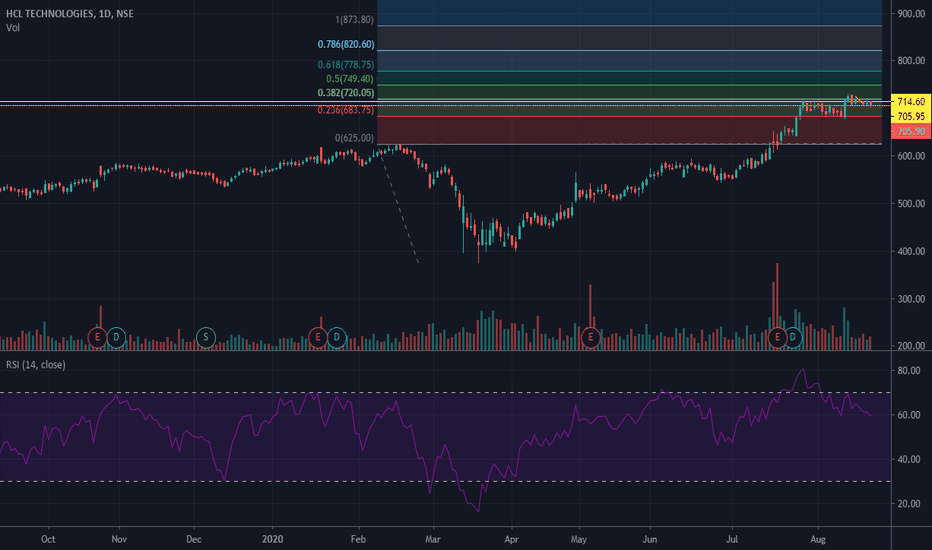The height and width of the screenshot is (550, 932).
Task: Click the Dec label on time axis
Action: (194, 539)
